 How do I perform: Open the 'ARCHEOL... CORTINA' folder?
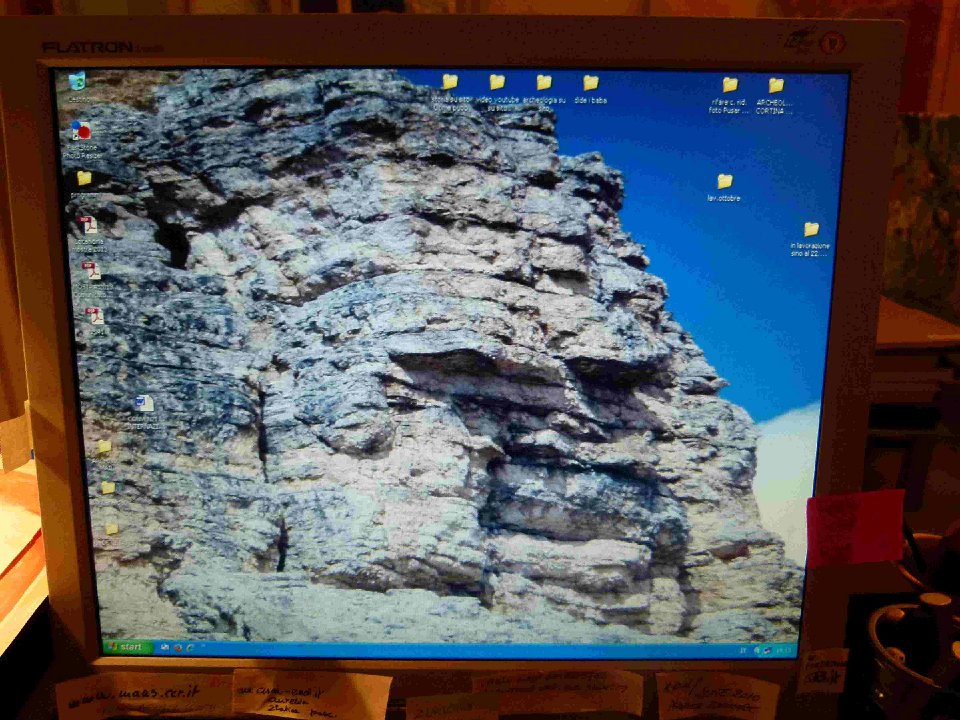(x=776, y=85)
